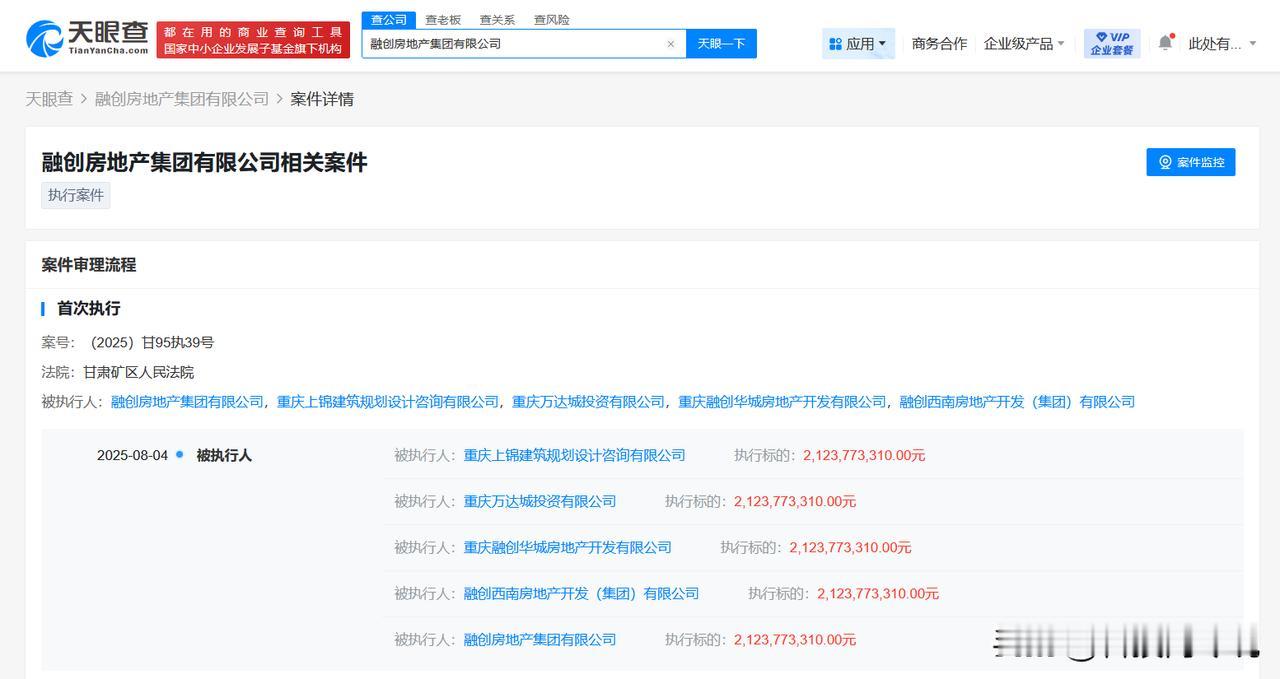Click the VIP 企业套餐 badge
Image resolution: width=1280 pixels, height=679 pixels.
(x=1112, y=43)
